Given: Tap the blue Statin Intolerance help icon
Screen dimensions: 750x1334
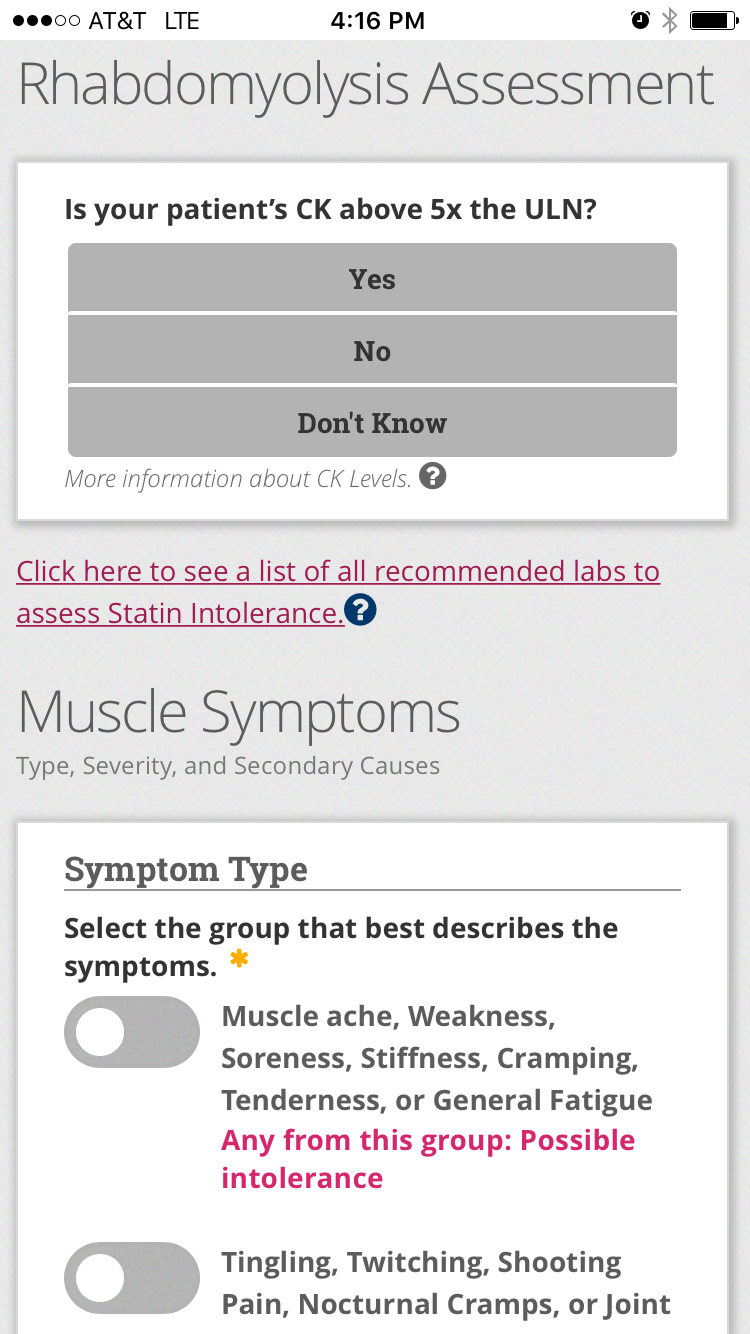Looking at the screenshot, I should pyautogui.click(x=360, y=610).
